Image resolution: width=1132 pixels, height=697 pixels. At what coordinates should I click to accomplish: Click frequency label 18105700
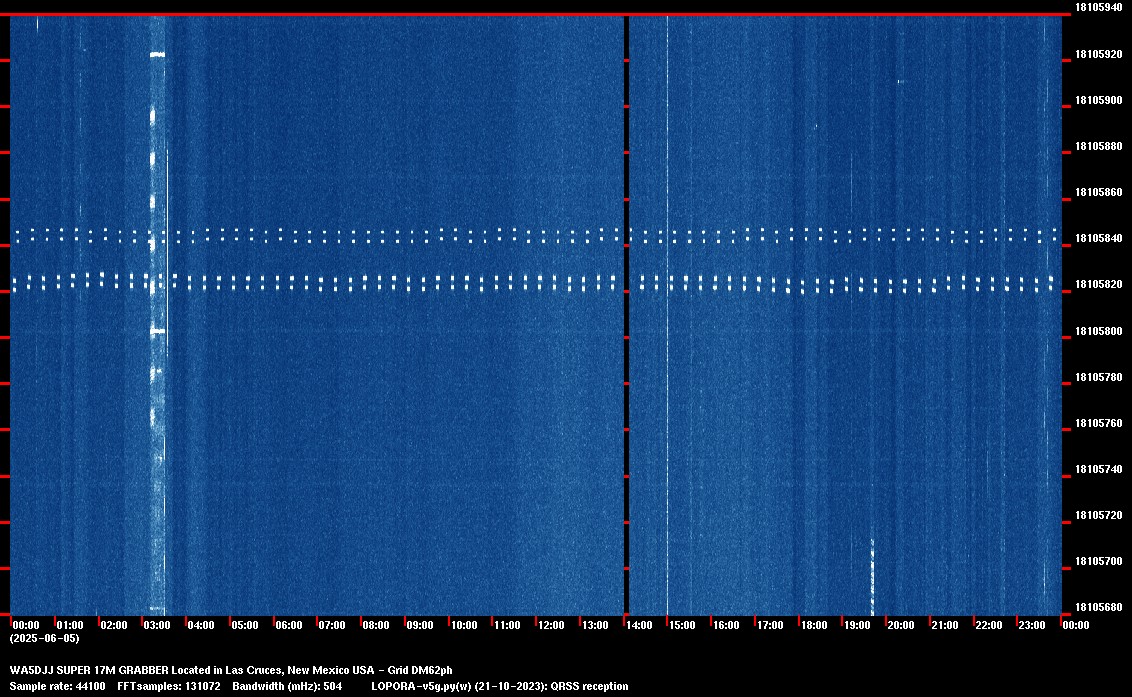pos(1098,561)
